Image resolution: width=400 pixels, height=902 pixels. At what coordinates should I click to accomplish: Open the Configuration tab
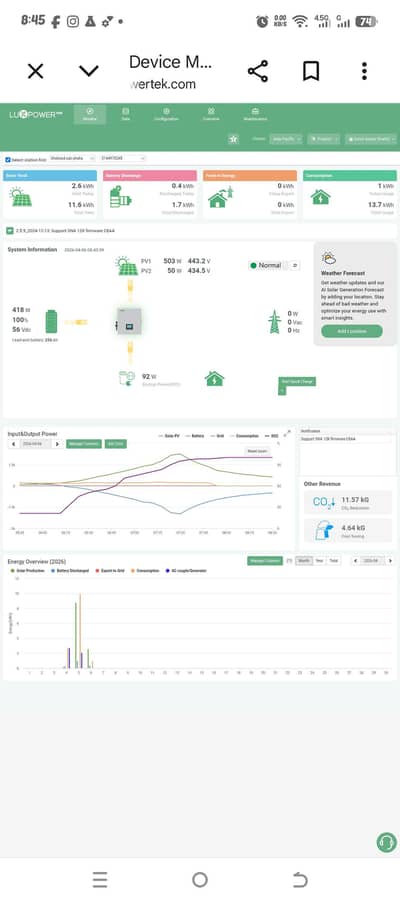click(166, 114)
